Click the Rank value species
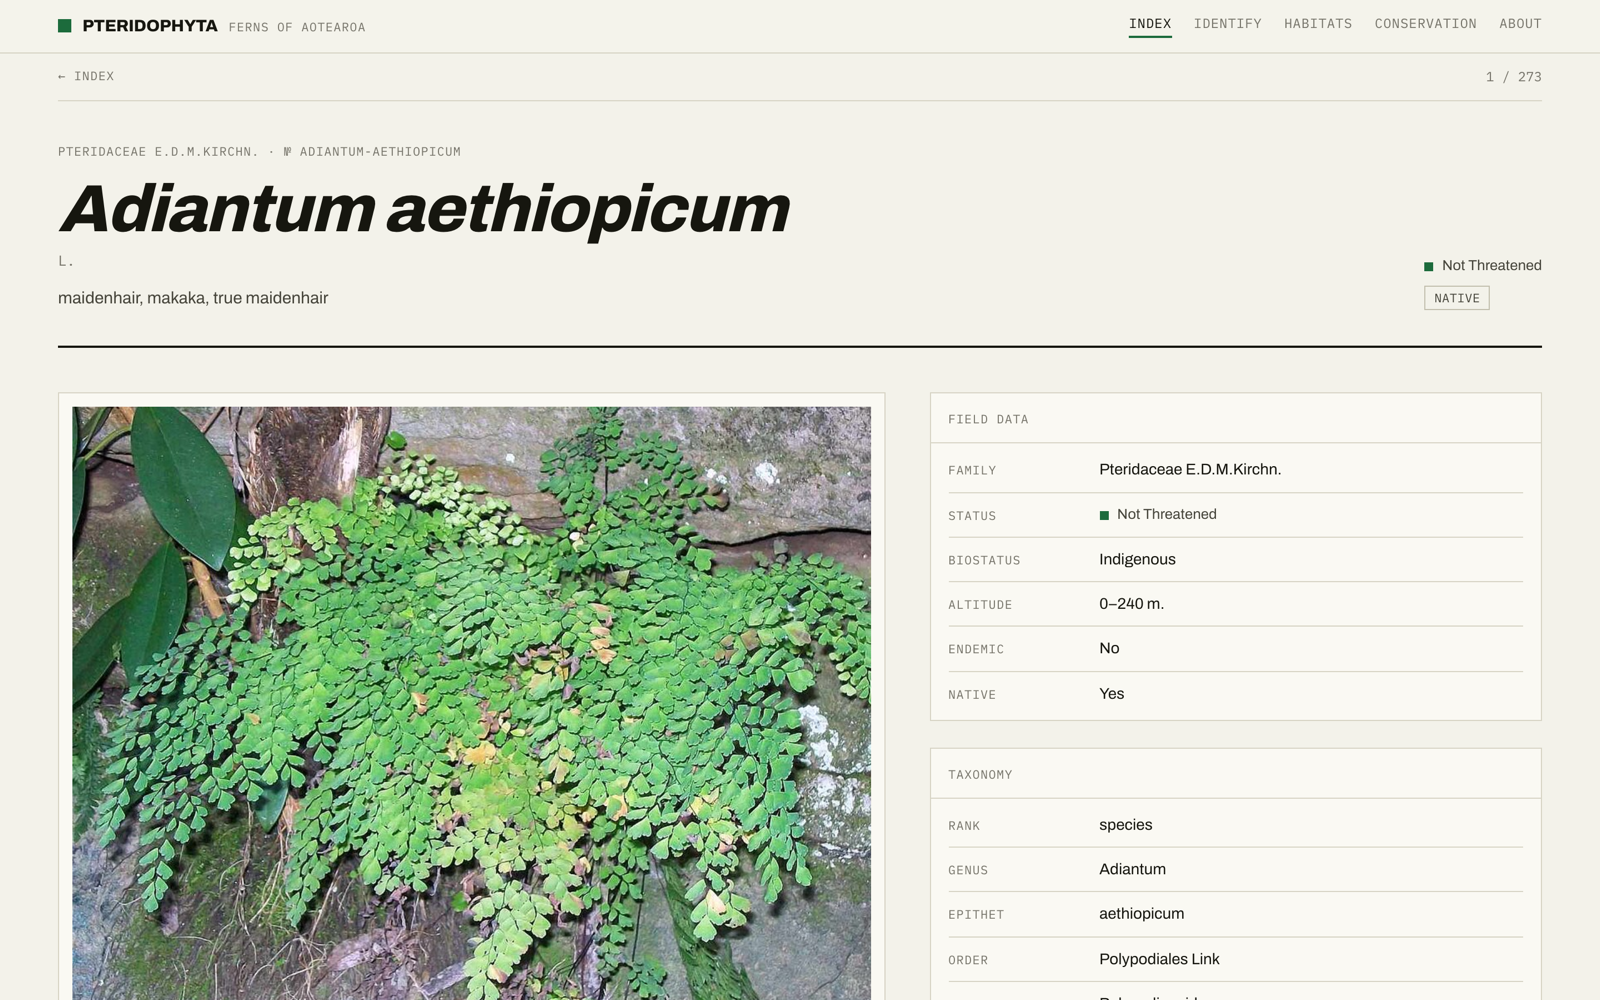 pos(1125,825)
